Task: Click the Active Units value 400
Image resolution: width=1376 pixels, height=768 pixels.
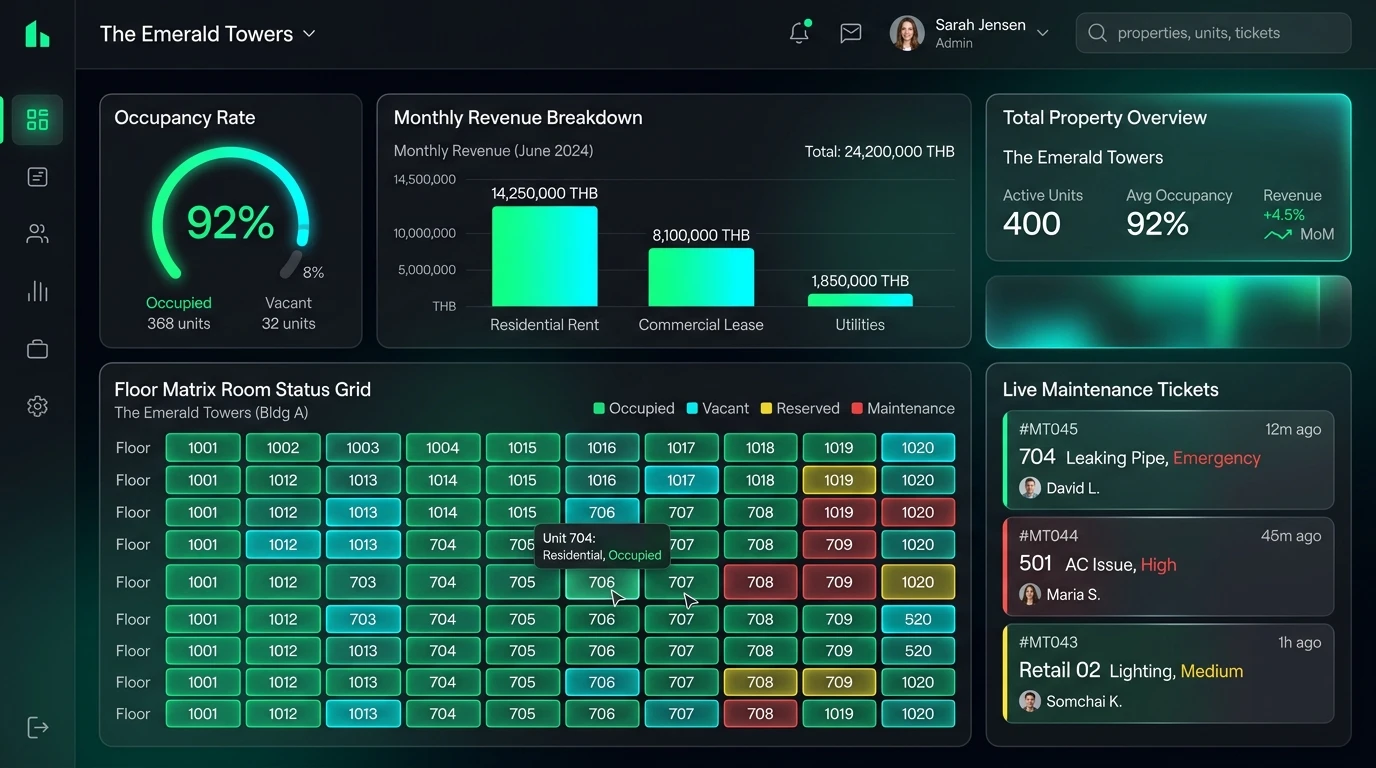Action: (x=1032, y=223)
